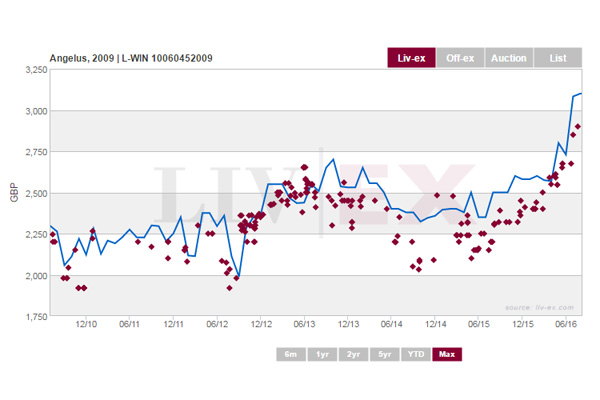The height and width of the screenshot is (400, 600).
Task: Click the source: liv-ex.com credit
Action: click(x=540, y=307)
